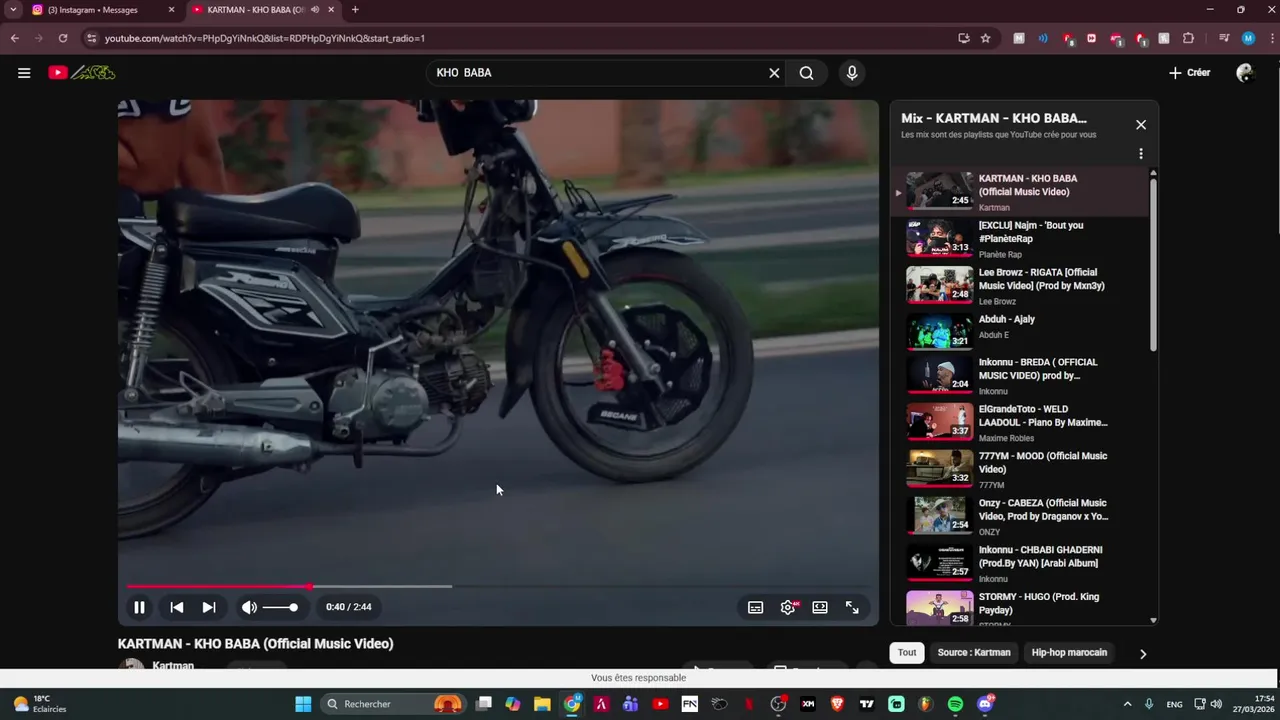
Task: Open a new browser tab
Action: point(355,10)
